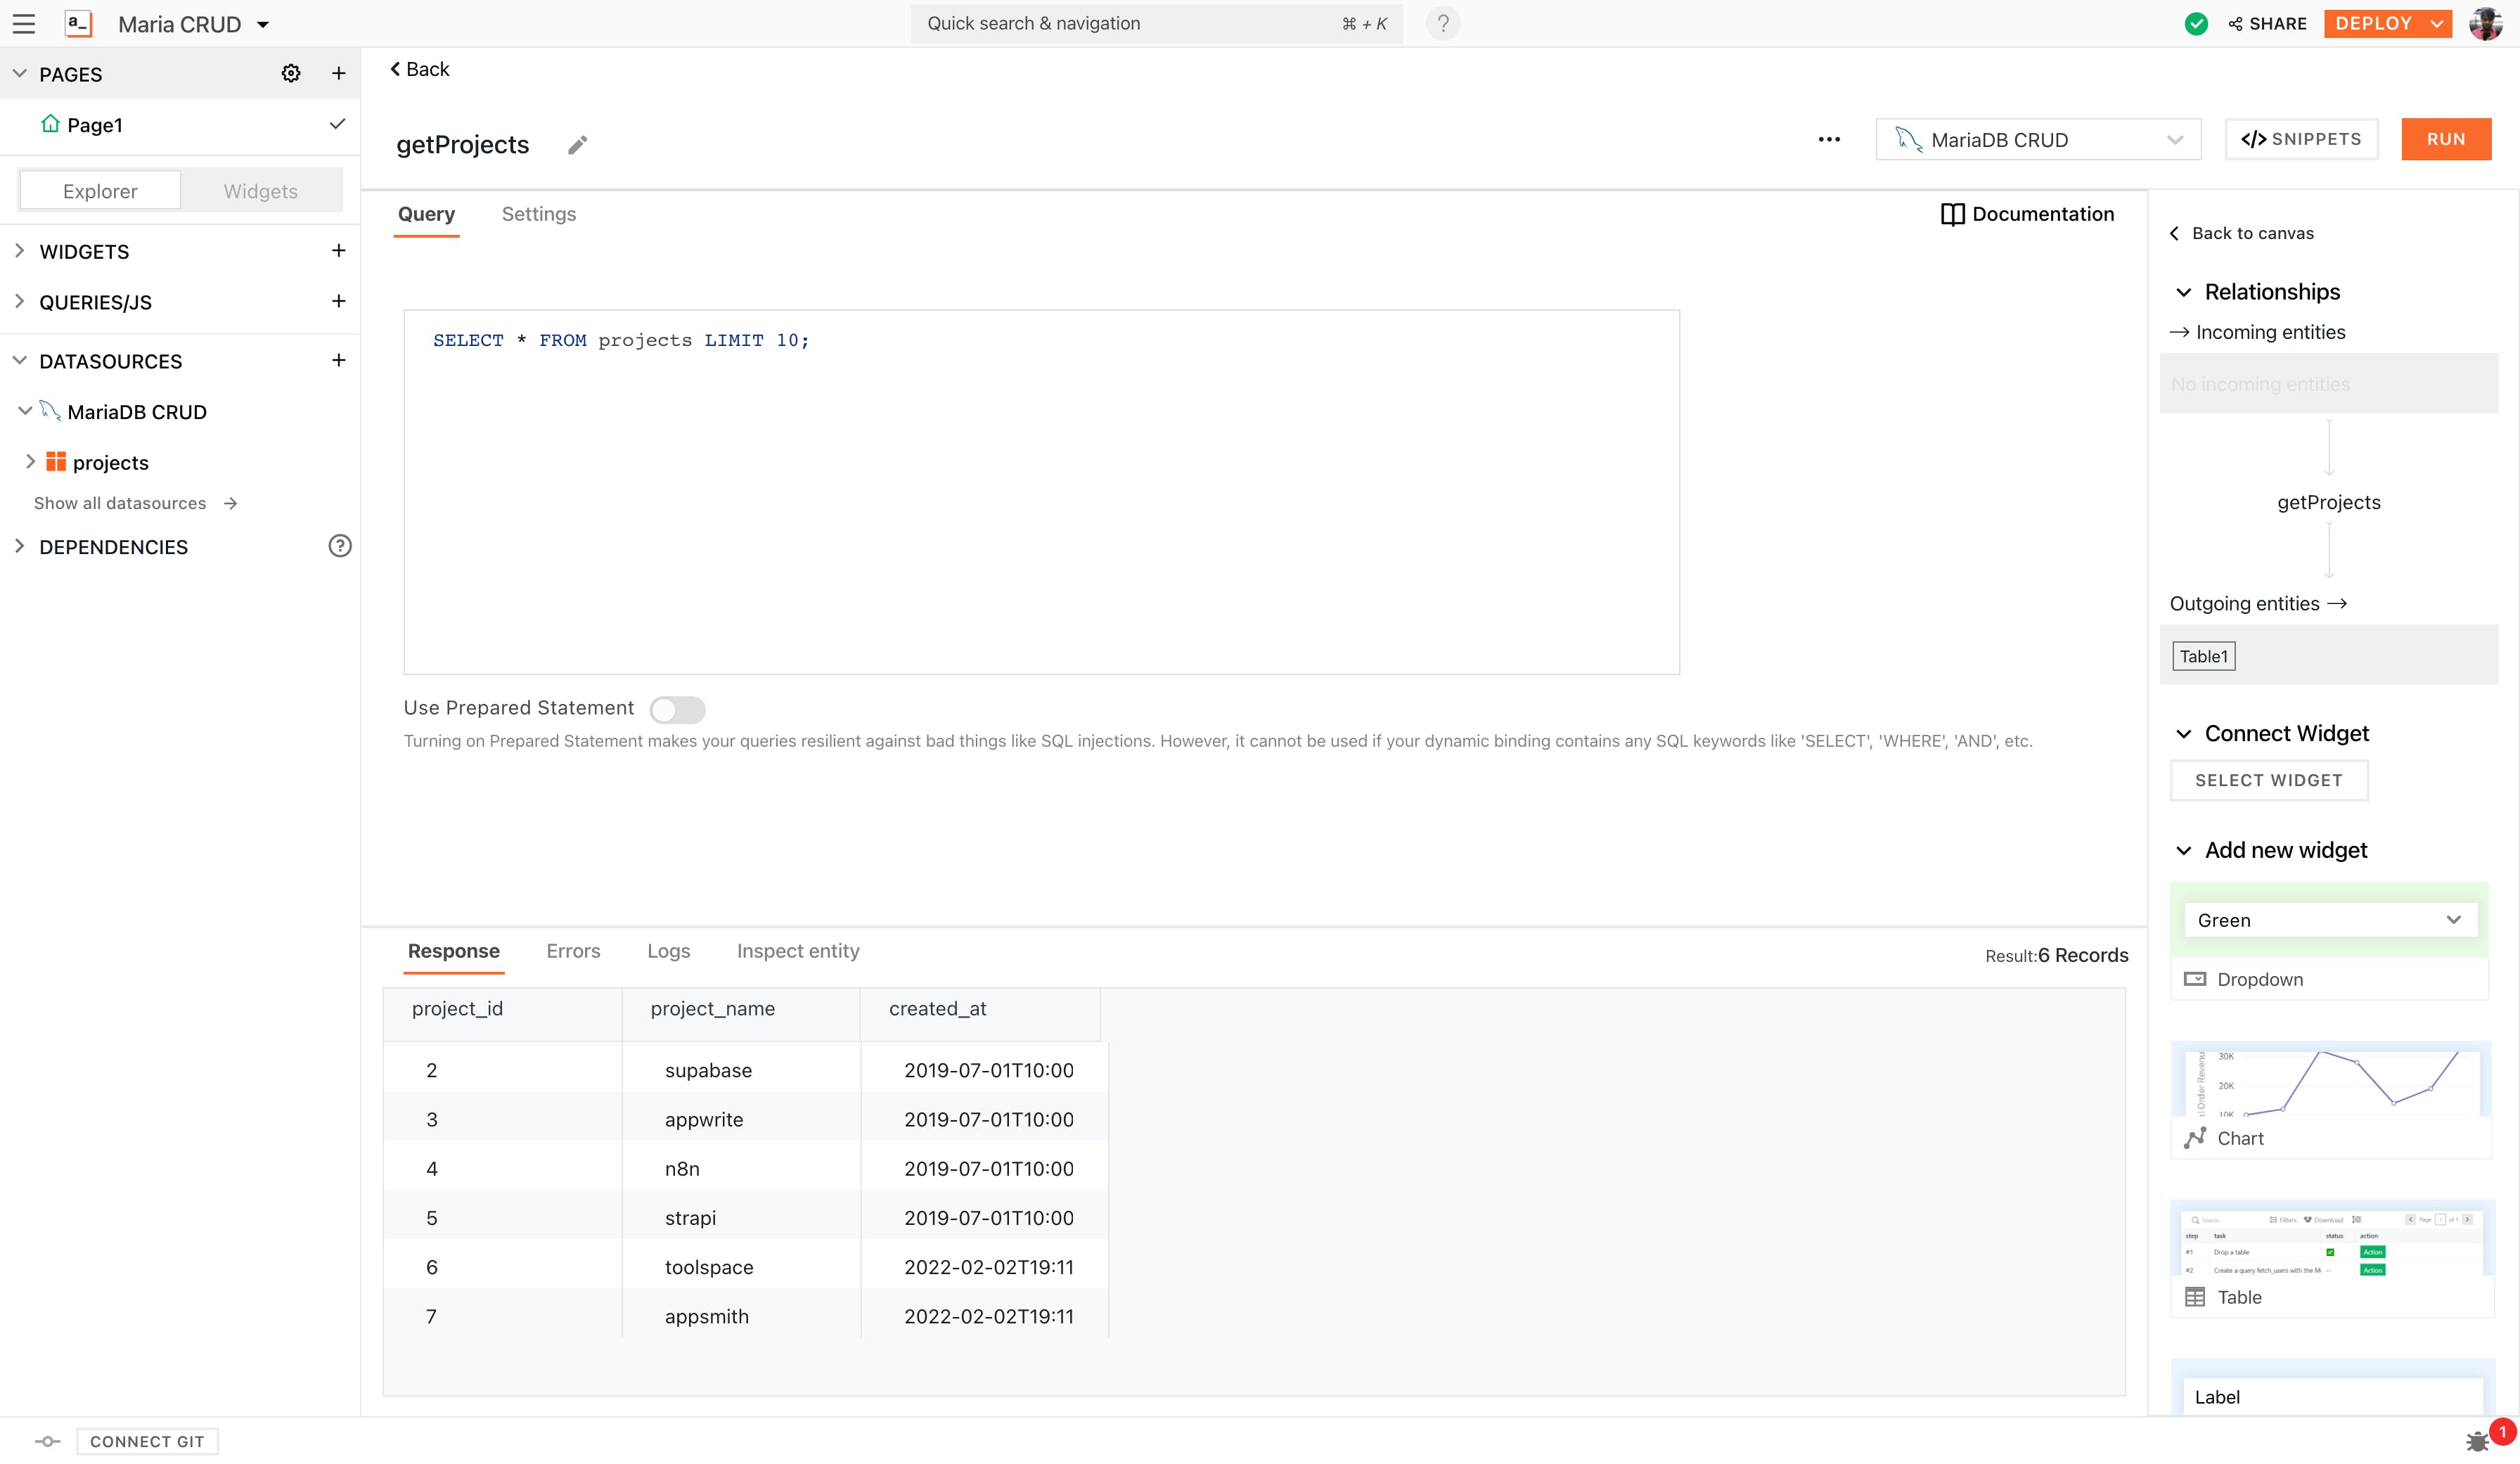Open the MariaDB CRUD datasource dropdown
Screen dimensions: 2520x1464
pos(2038,140)
